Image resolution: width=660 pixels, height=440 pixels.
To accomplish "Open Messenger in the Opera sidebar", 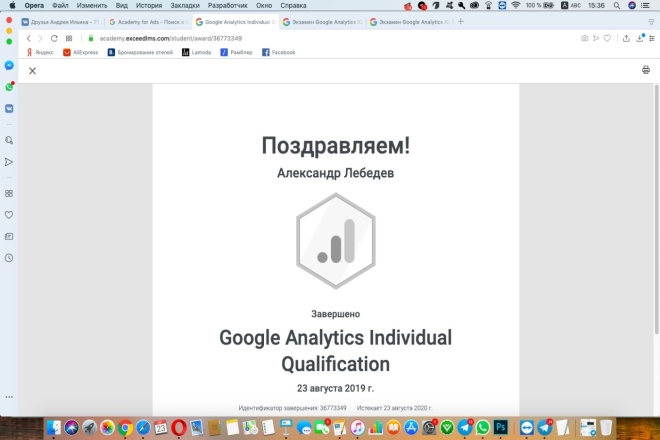I will [x=9, y=65].
